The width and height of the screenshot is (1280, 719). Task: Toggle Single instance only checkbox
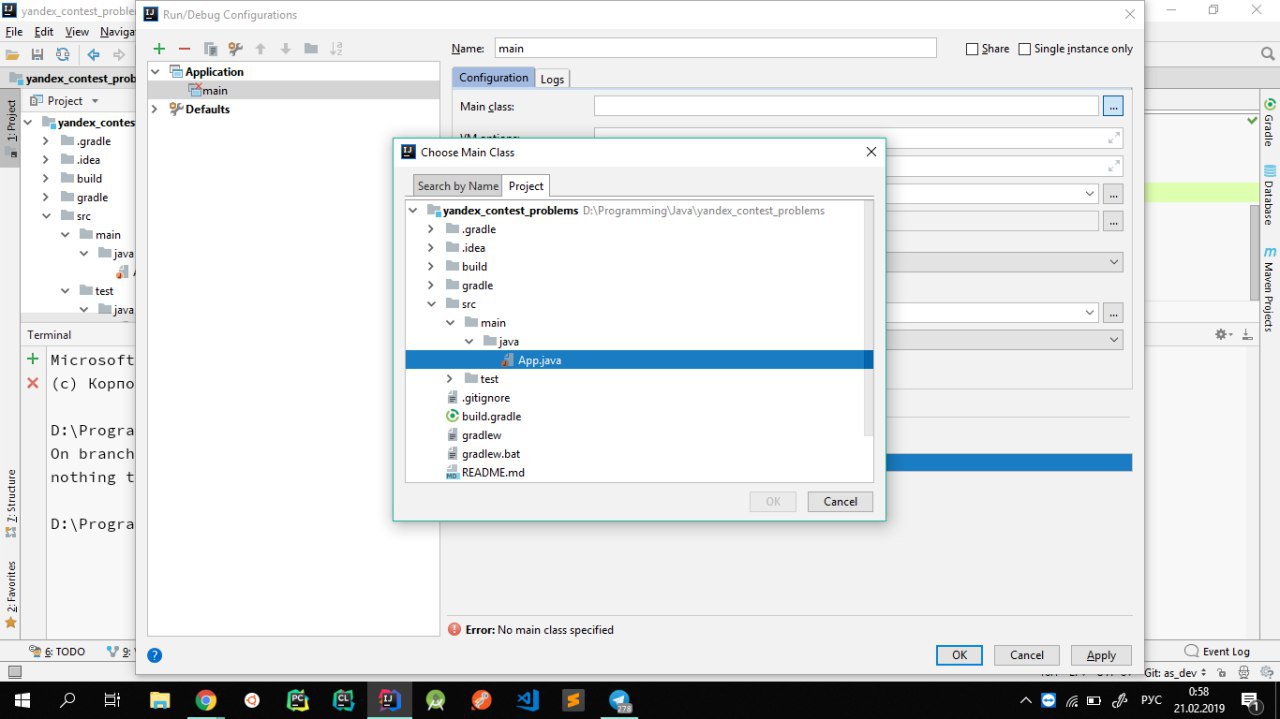click(x=1024, y=49)
